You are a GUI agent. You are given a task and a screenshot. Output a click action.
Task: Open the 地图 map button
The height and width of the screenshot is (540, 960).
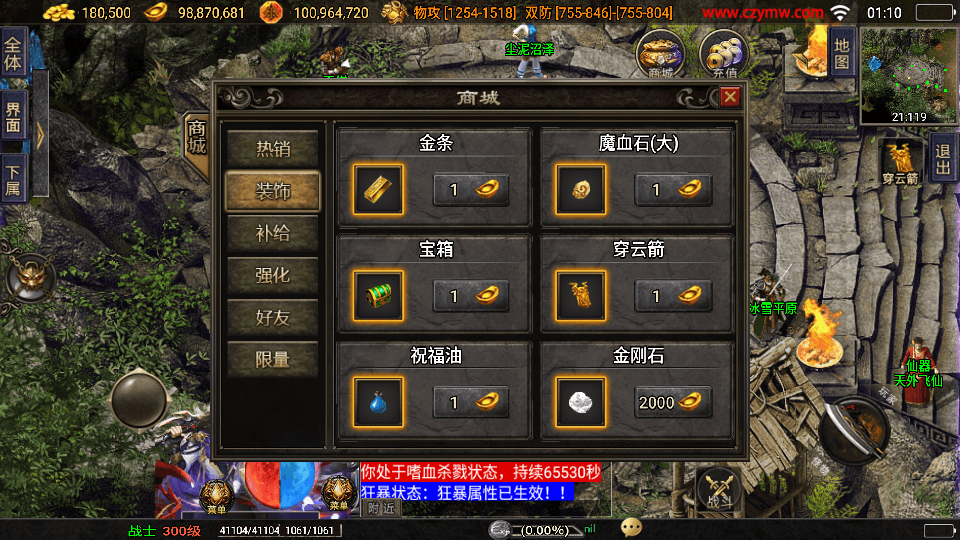point(841,54)
